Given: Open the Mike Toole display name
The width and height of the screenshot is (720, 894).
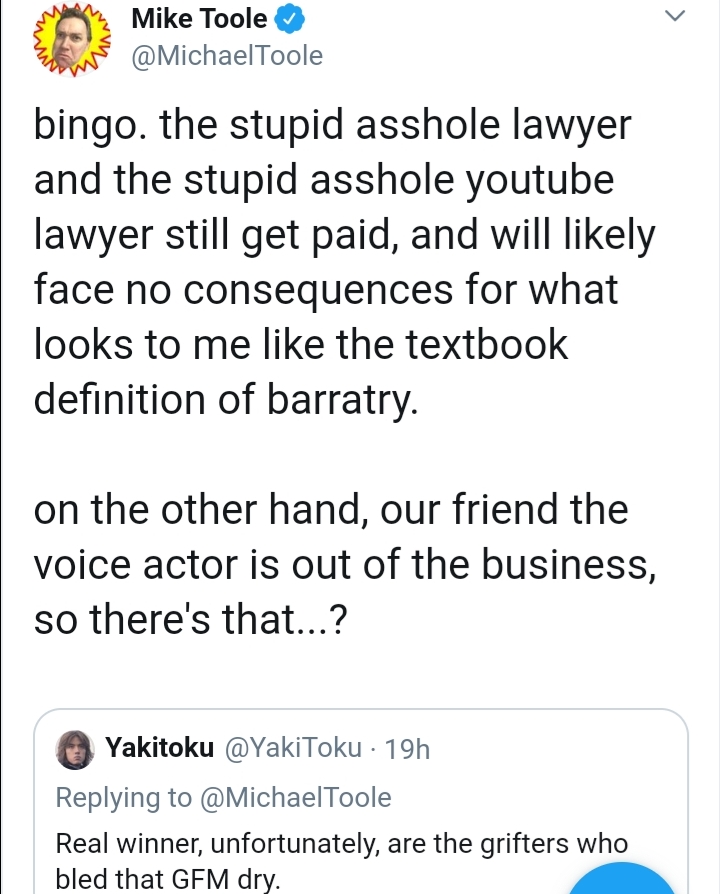Looking at the screenshot, I should pos(199,19).
